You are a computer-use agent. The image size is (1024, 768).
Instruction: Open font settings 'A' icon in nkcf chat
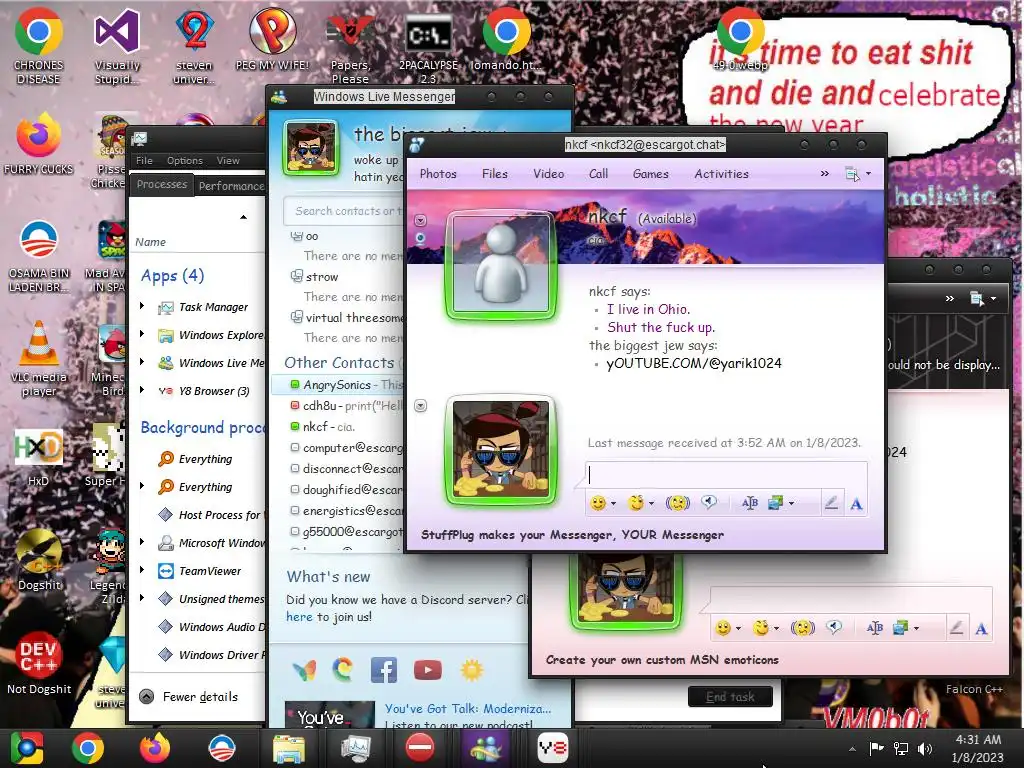tap(856, 504)
